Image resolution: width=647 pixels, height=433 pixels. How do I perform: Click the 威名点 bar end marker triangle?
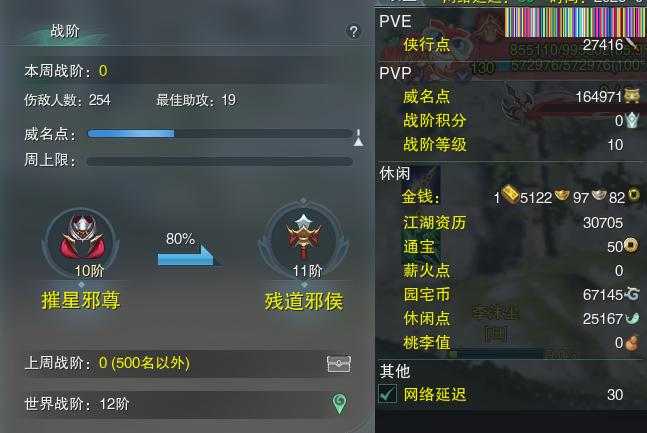point(359,138)
